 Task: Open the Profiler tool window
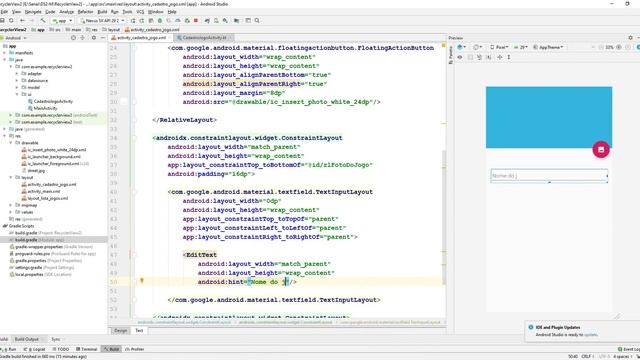click(x=135, y=349)
